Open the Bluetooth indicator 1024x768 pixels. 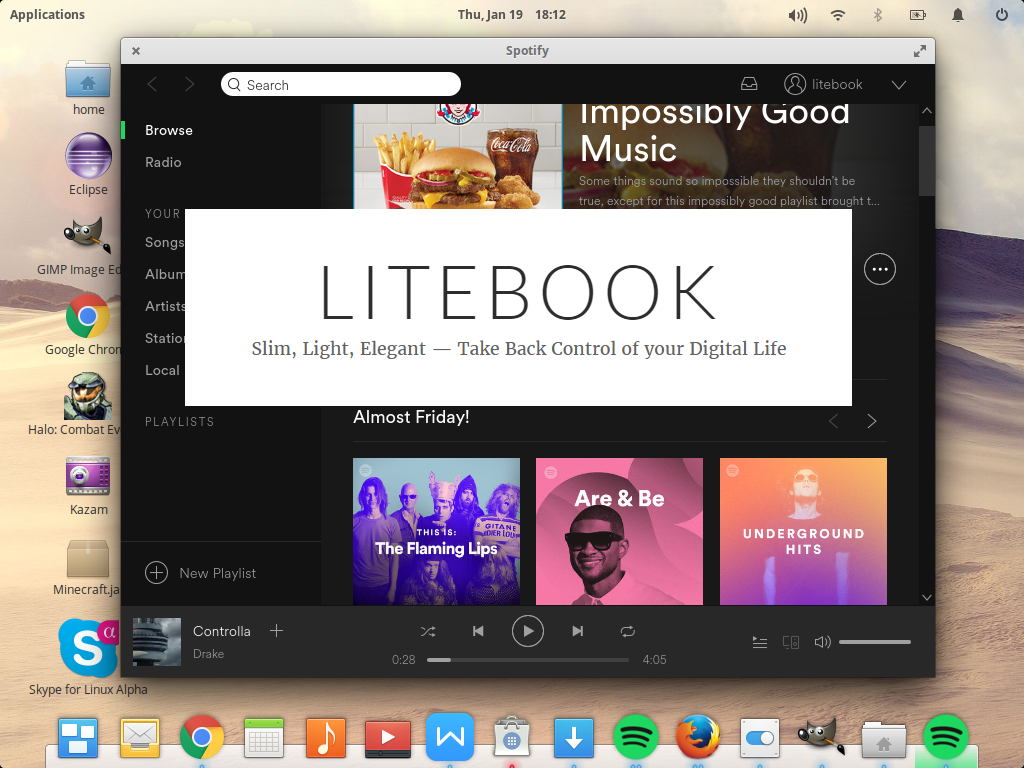pos(878,15)
